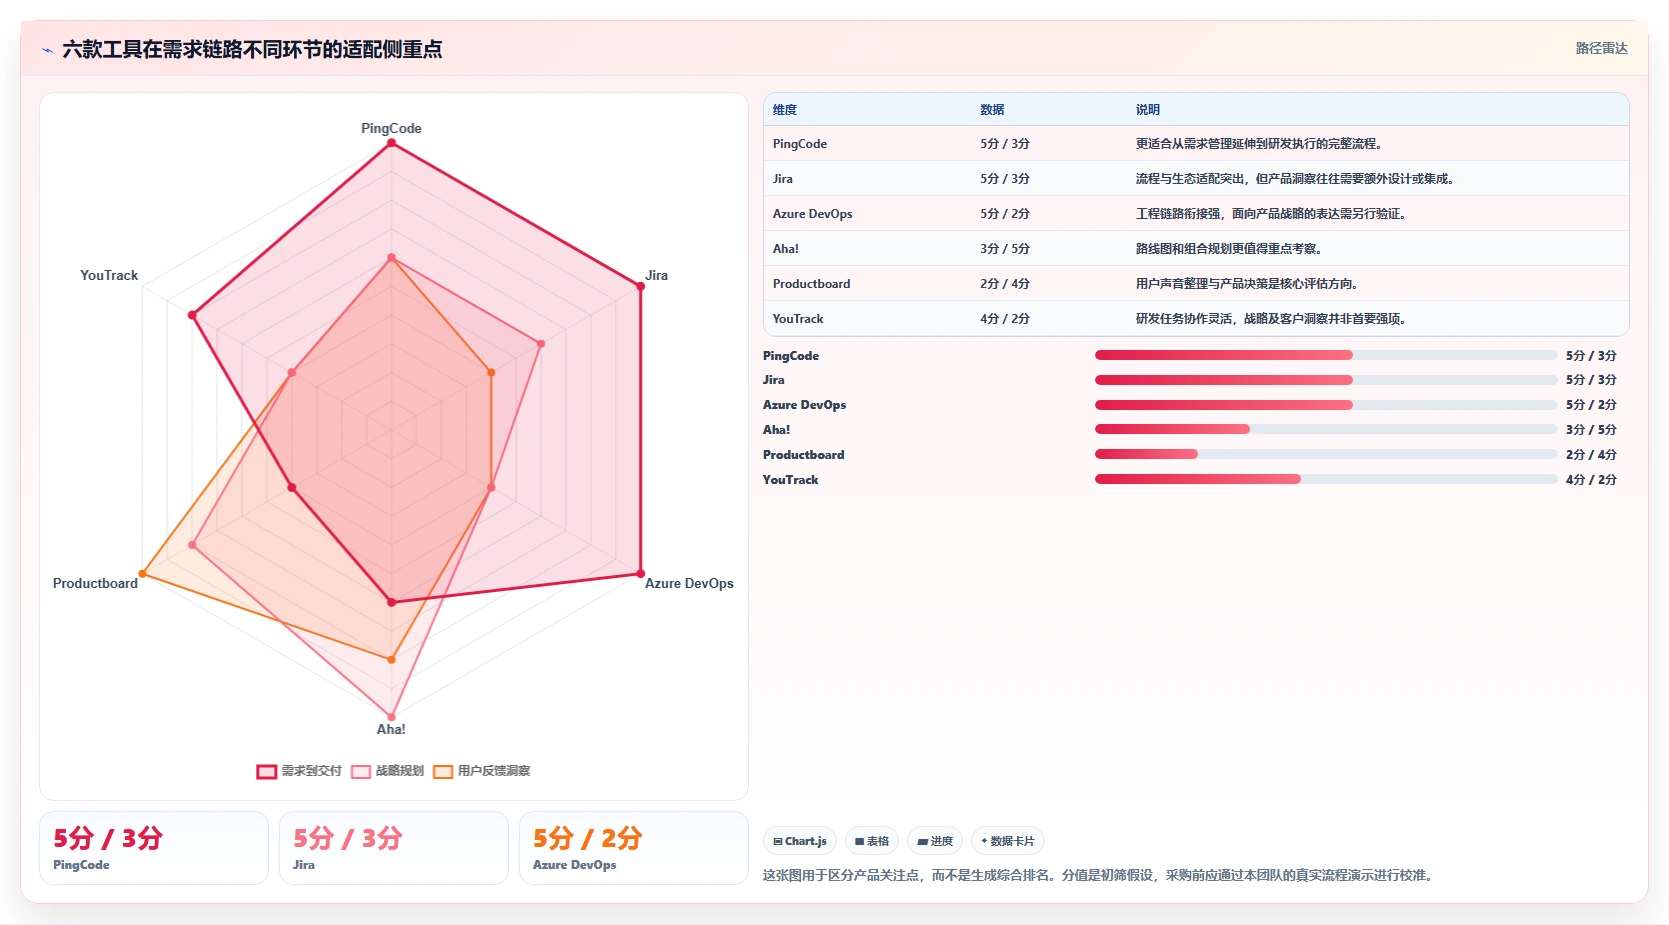Click the footnote text starting 这张图用于区分产品关注点

pyautogui.click(x=1099, y=875)
